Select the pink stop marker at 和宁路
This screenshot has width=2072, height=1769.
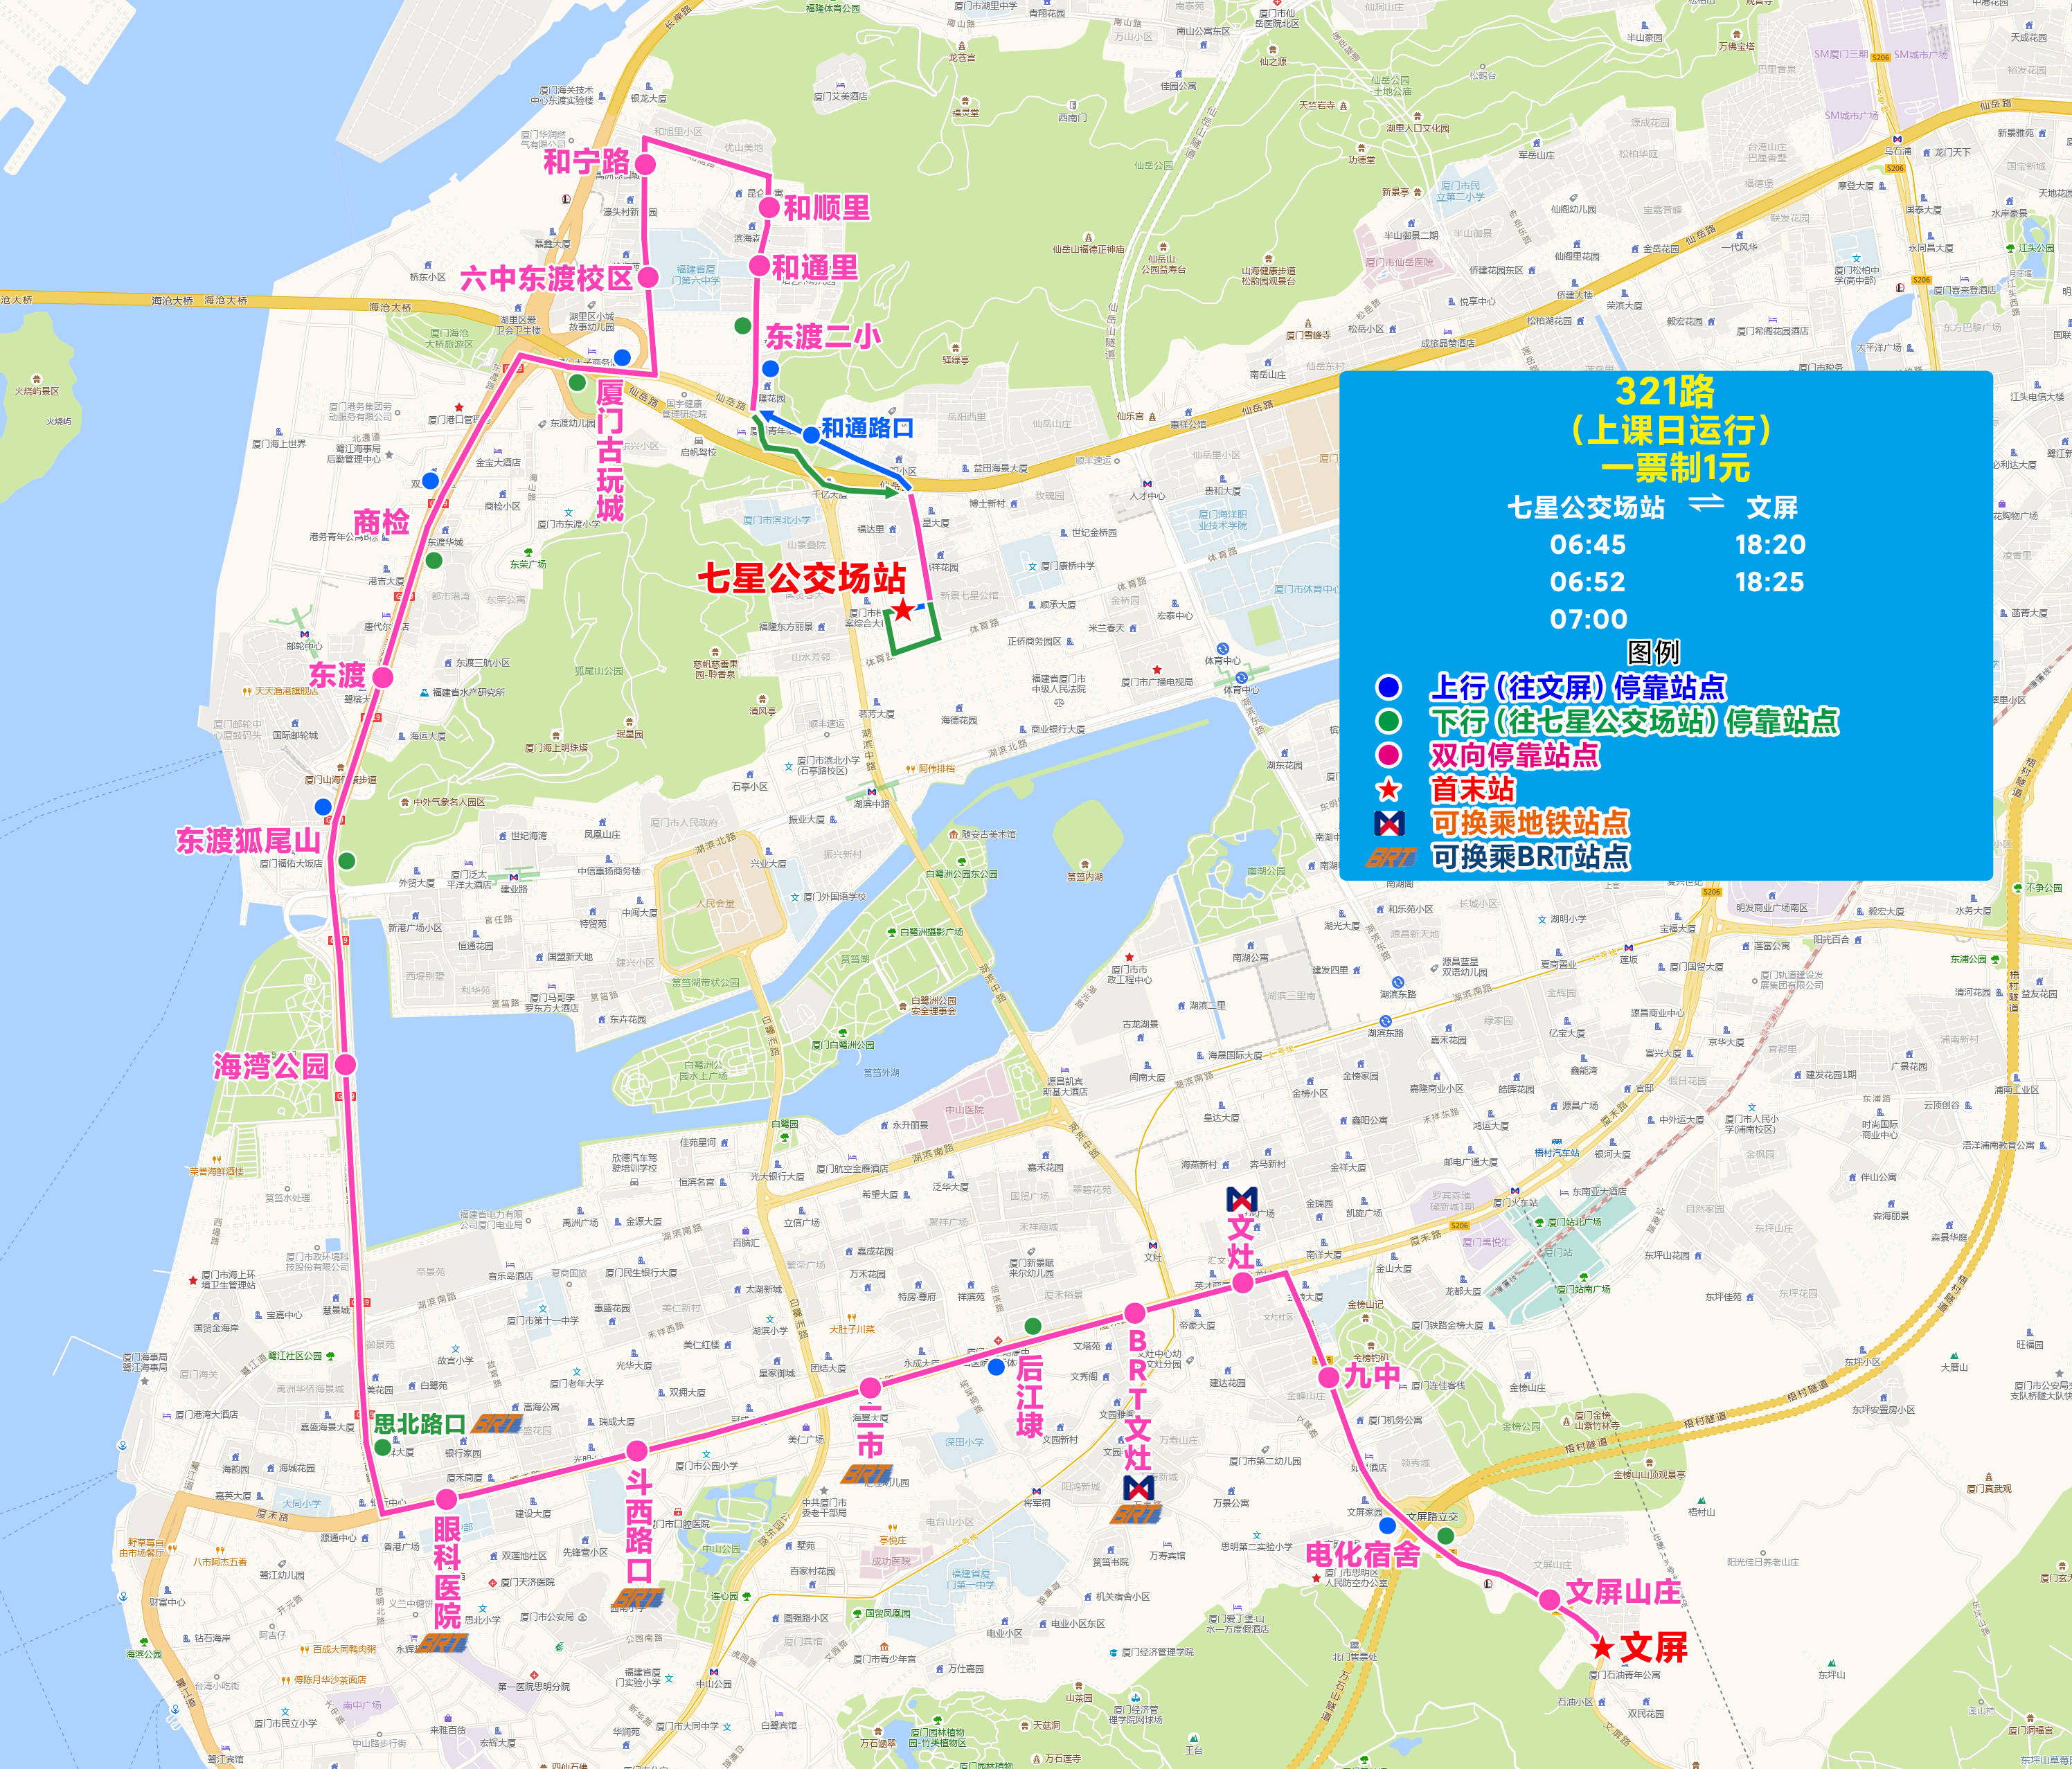tap(646, 164)
